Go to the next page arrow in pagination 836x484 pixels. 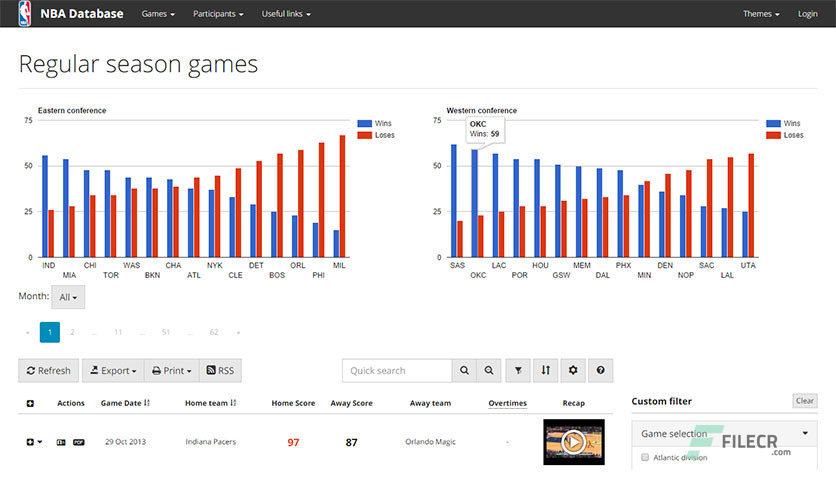pyautogui.click(x=238, y=333)
